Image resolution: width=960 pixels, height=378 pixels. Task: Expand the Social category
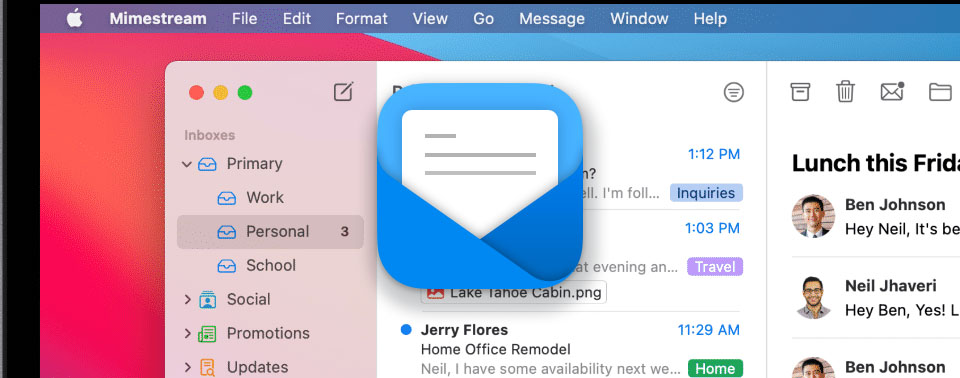pyautogui.click(x=188, y=300)
